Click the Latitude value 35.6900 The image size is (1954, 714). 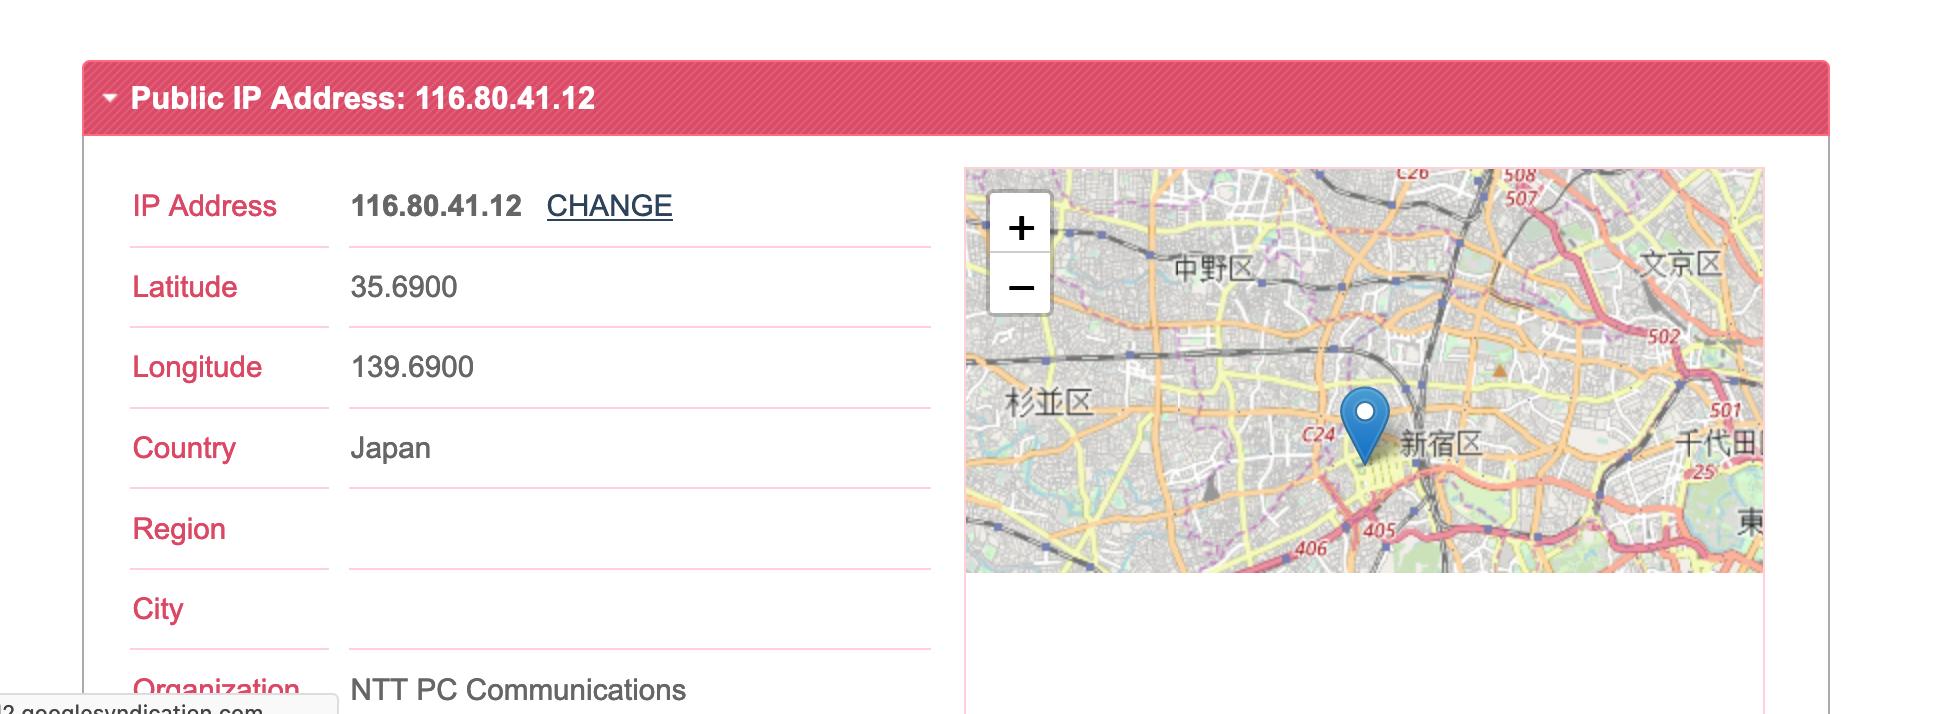pyautogui.click(x=404, y=287)
